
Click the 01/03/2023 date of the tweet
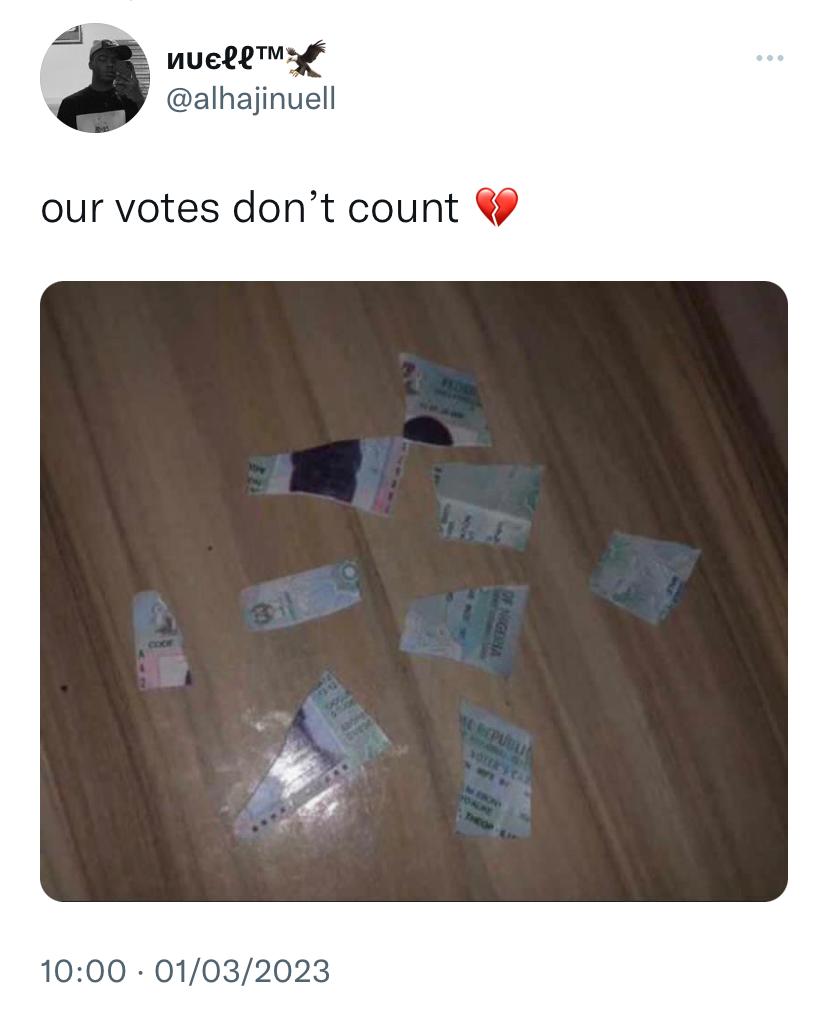[x=242, y=972]
